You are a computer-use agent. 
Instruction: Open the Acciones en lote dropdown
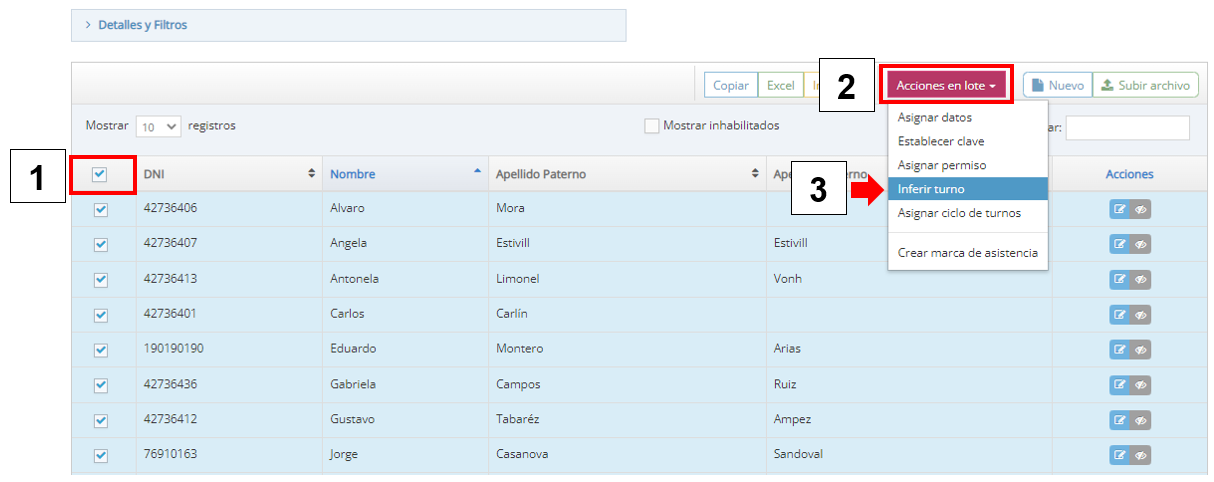point(946,86)
